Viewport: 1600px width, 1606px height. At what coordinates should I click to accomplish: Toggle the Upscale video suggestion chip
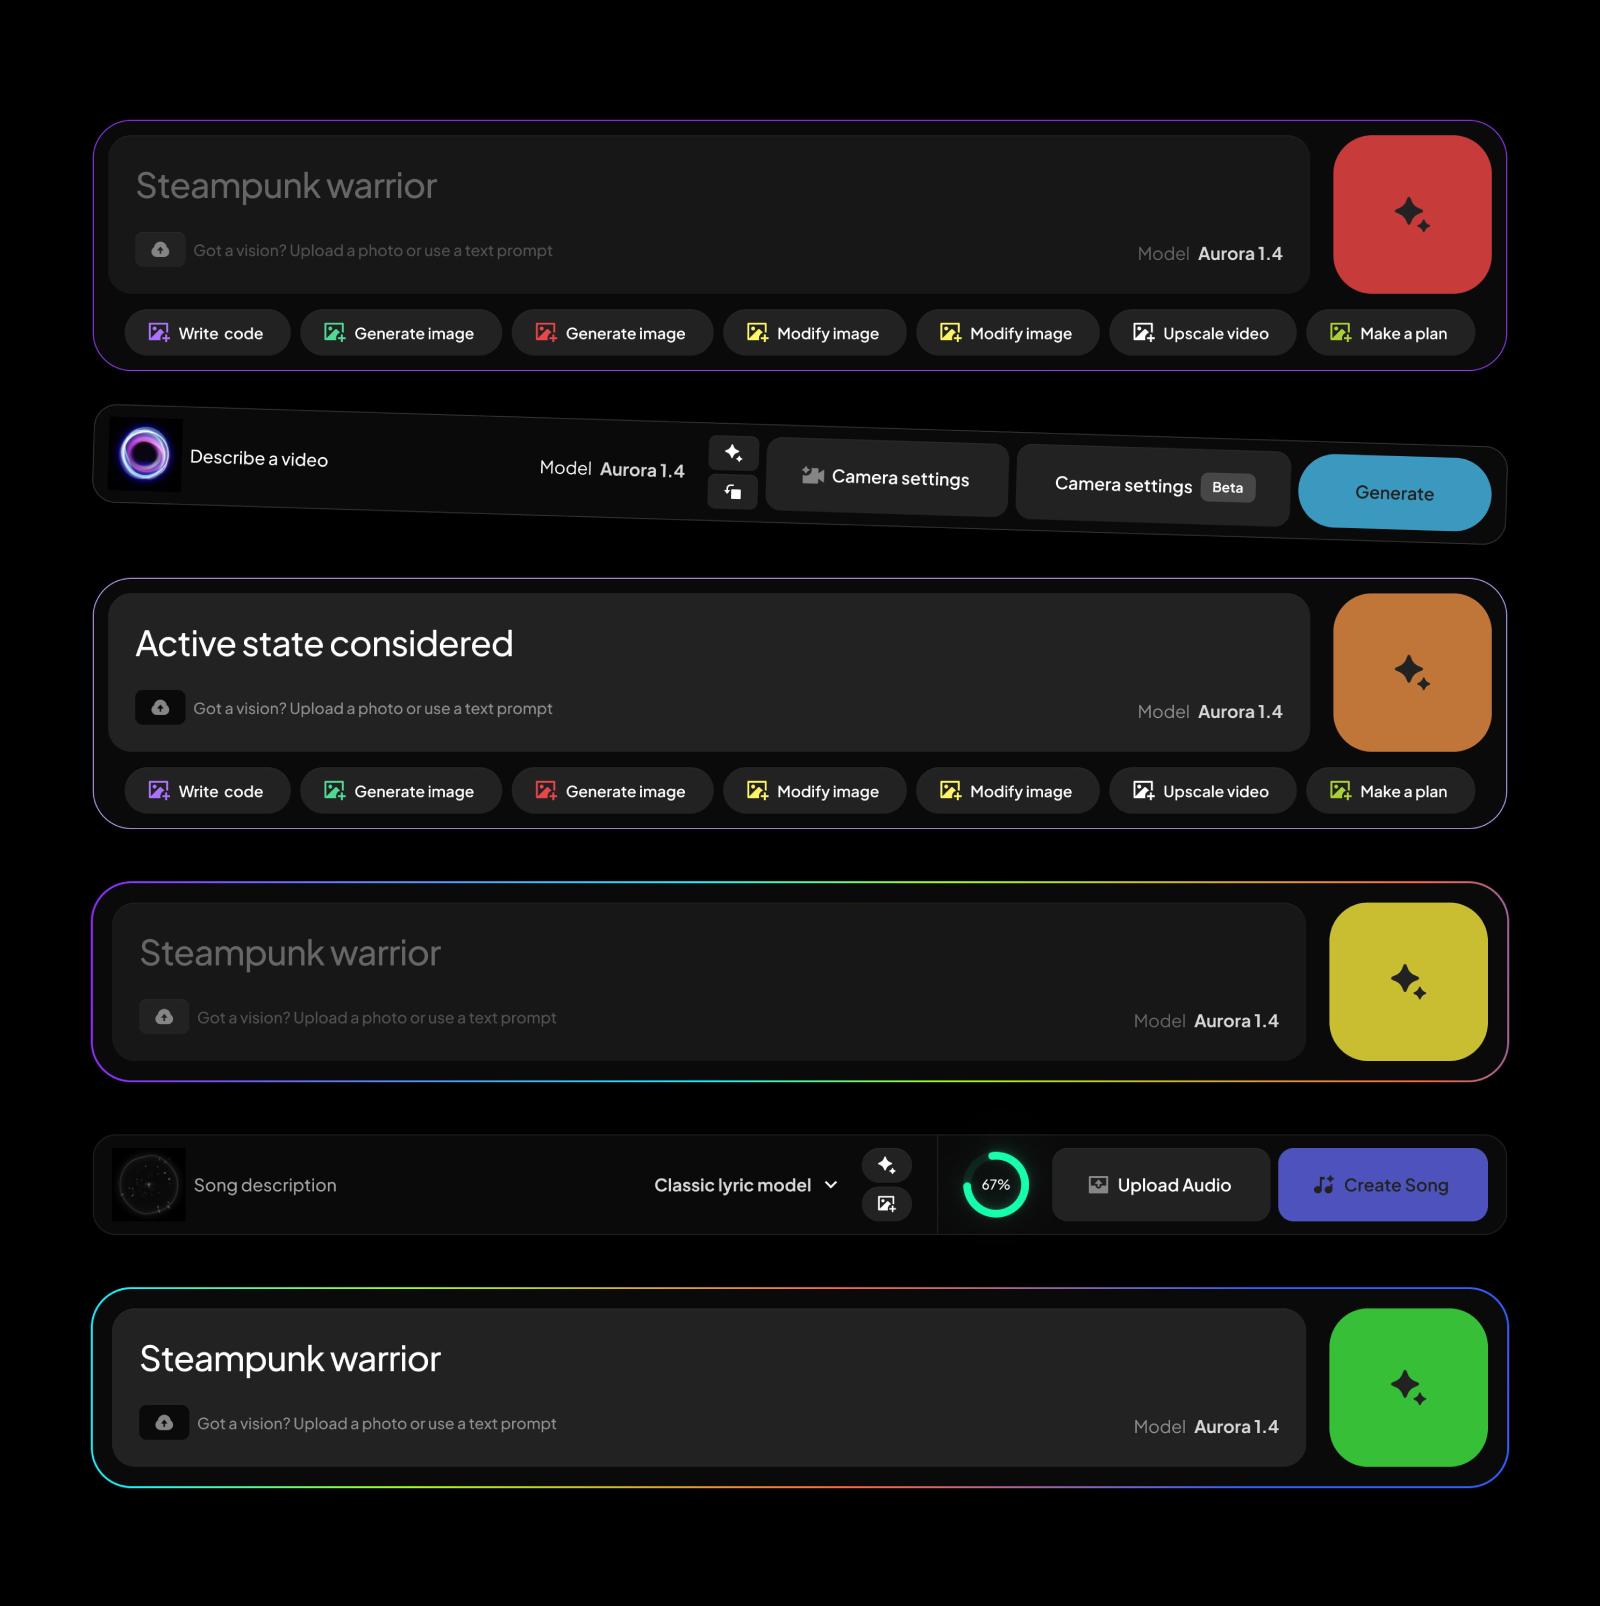(x=1202, y=333)
